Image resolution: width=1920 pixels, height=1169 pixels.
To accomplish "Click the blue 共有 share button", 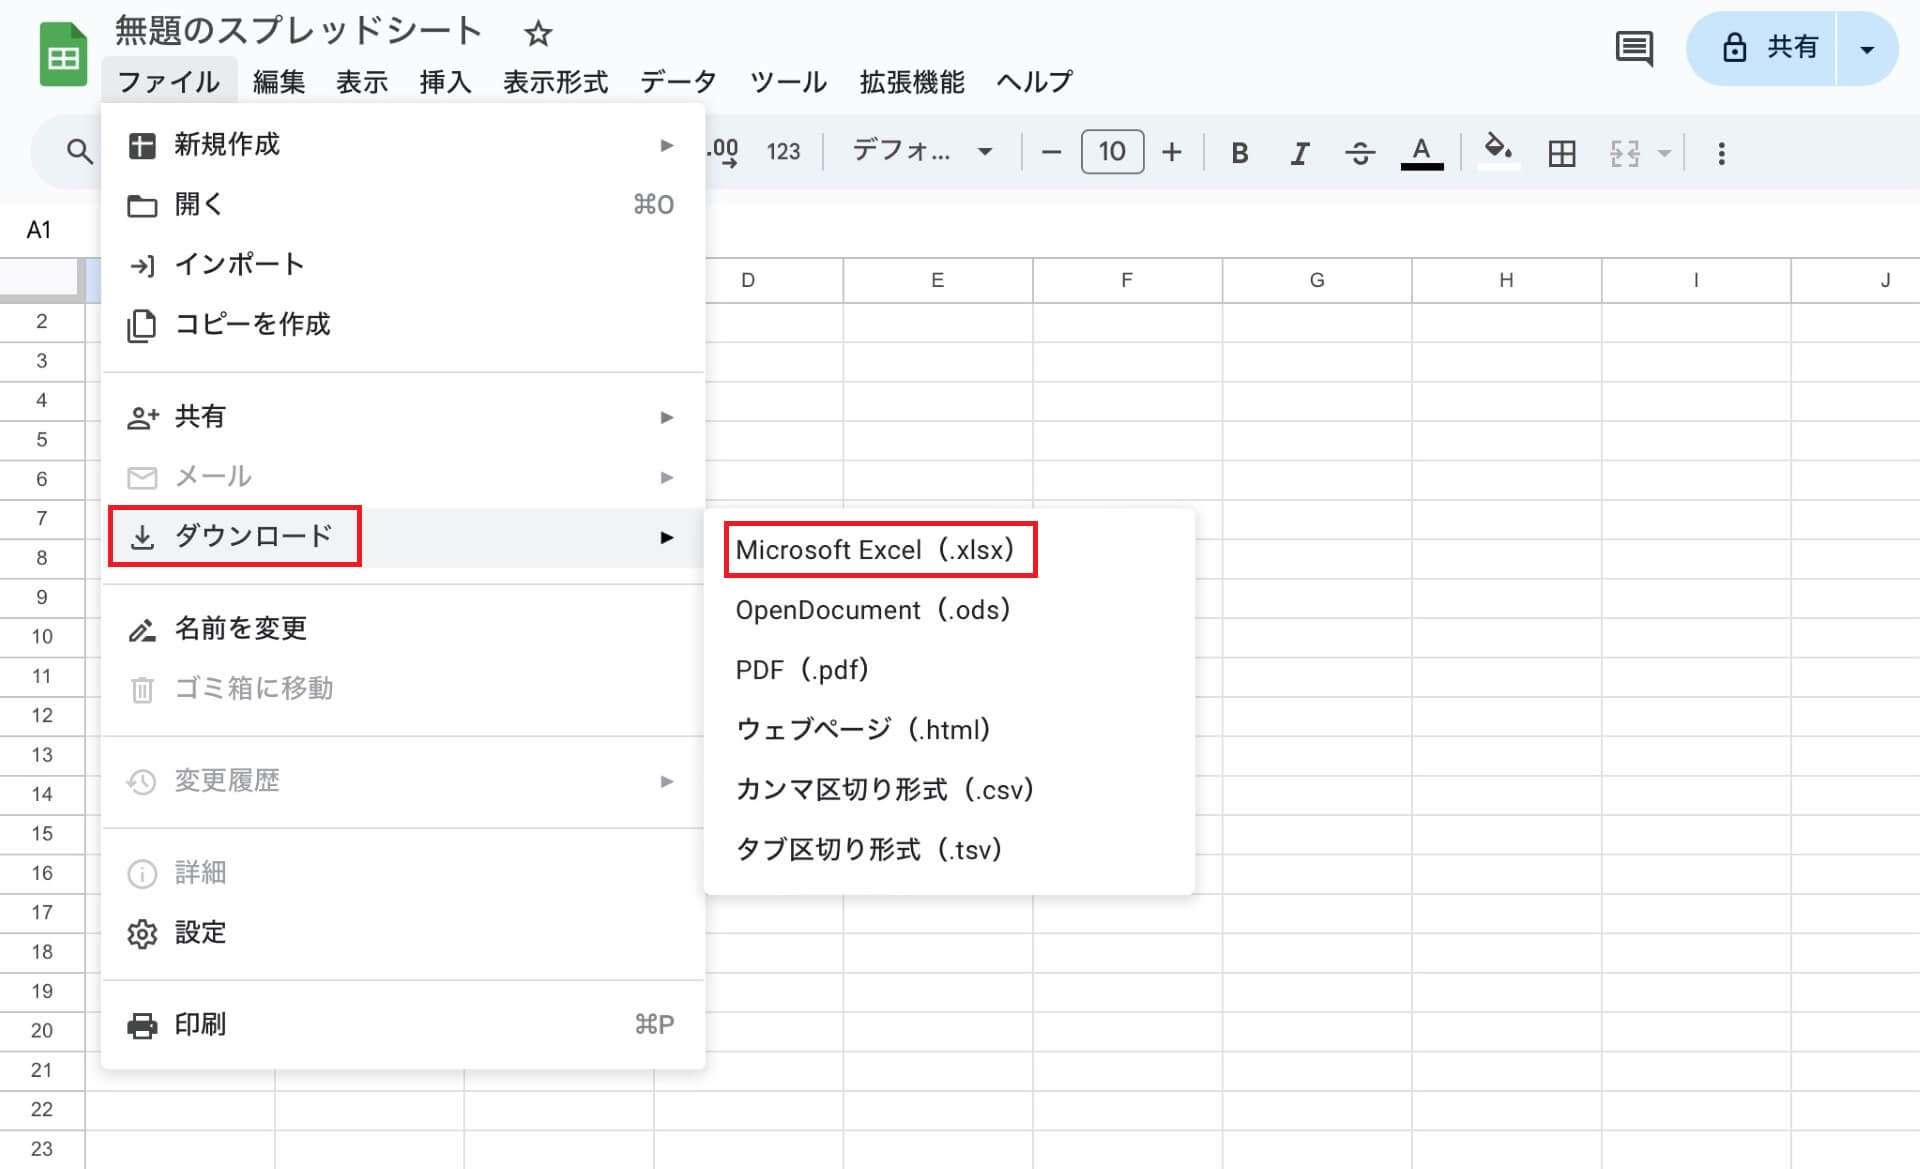I will click(x=1762, y=48).
